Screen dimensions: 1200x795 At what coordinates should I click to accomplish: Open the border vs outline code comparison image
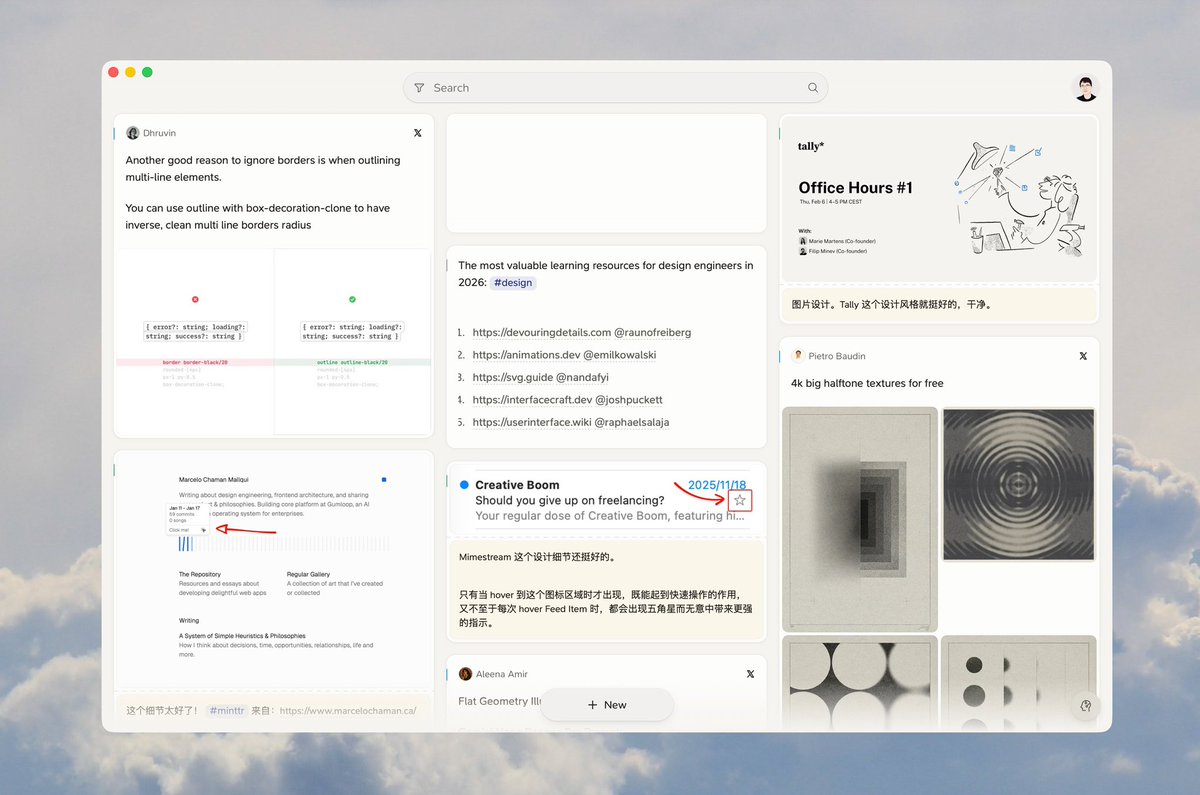[273, 342]
